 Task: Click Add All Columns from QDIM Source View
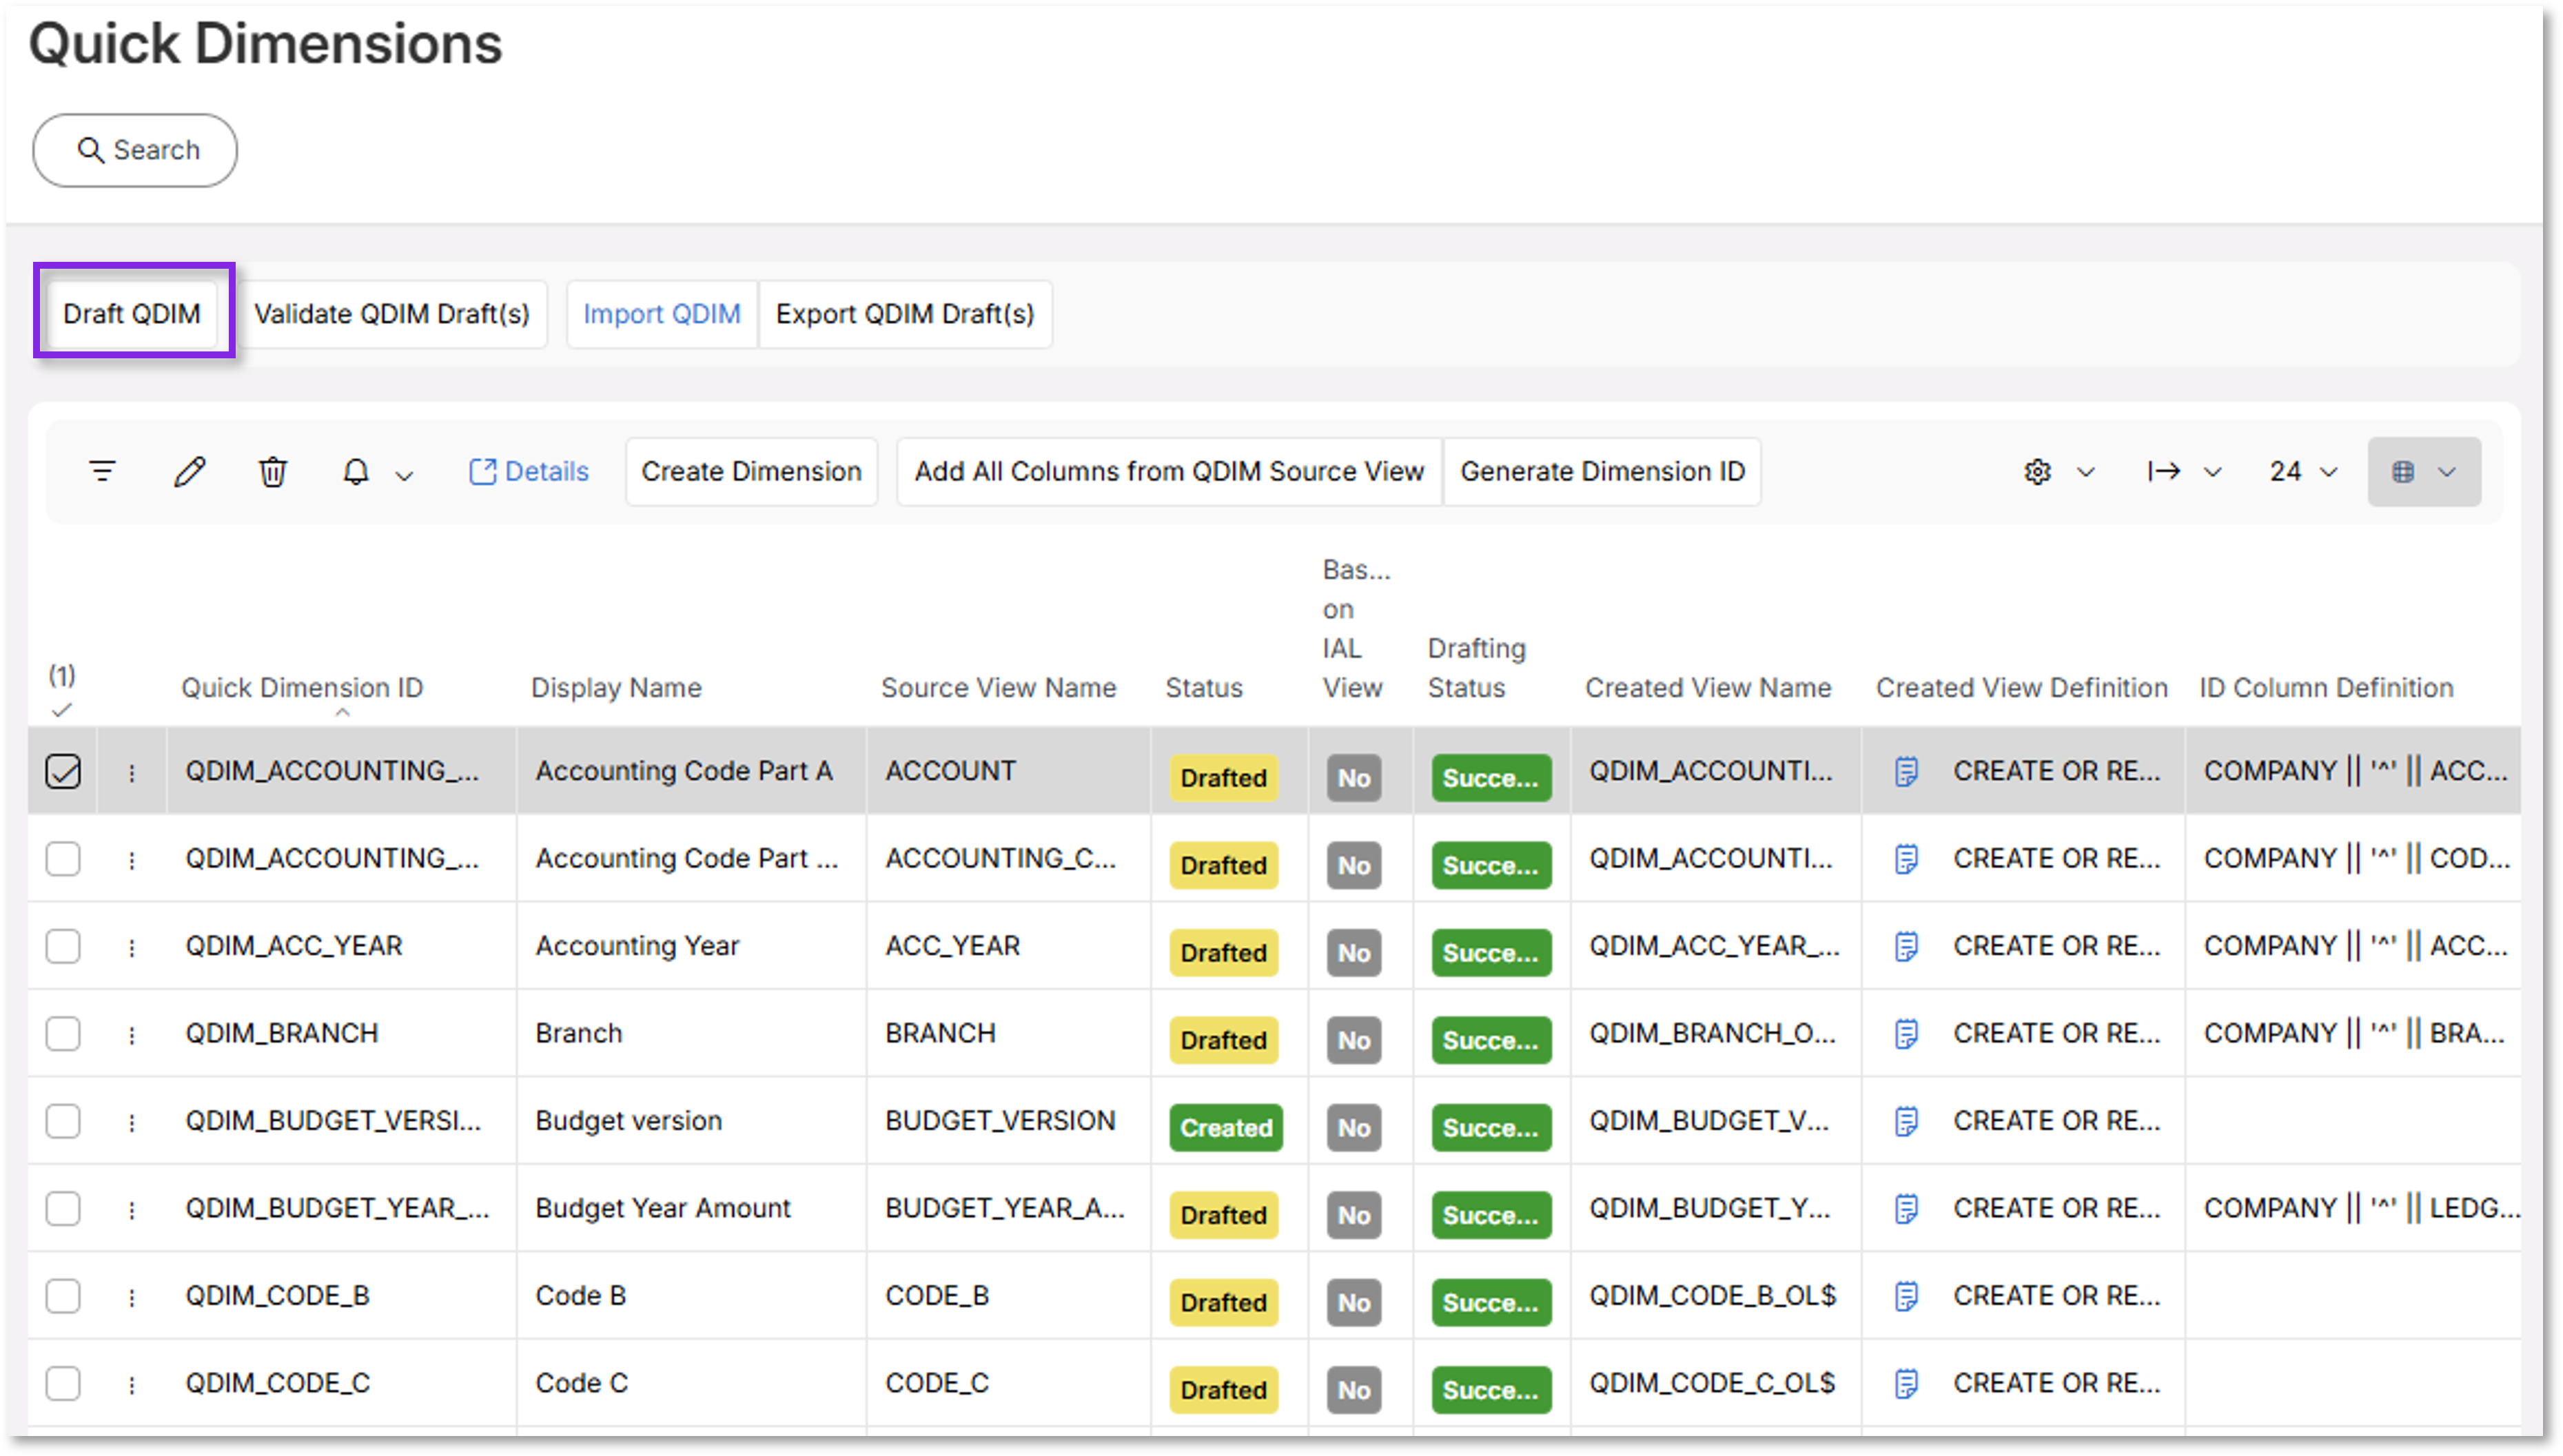pos(1169,471)
